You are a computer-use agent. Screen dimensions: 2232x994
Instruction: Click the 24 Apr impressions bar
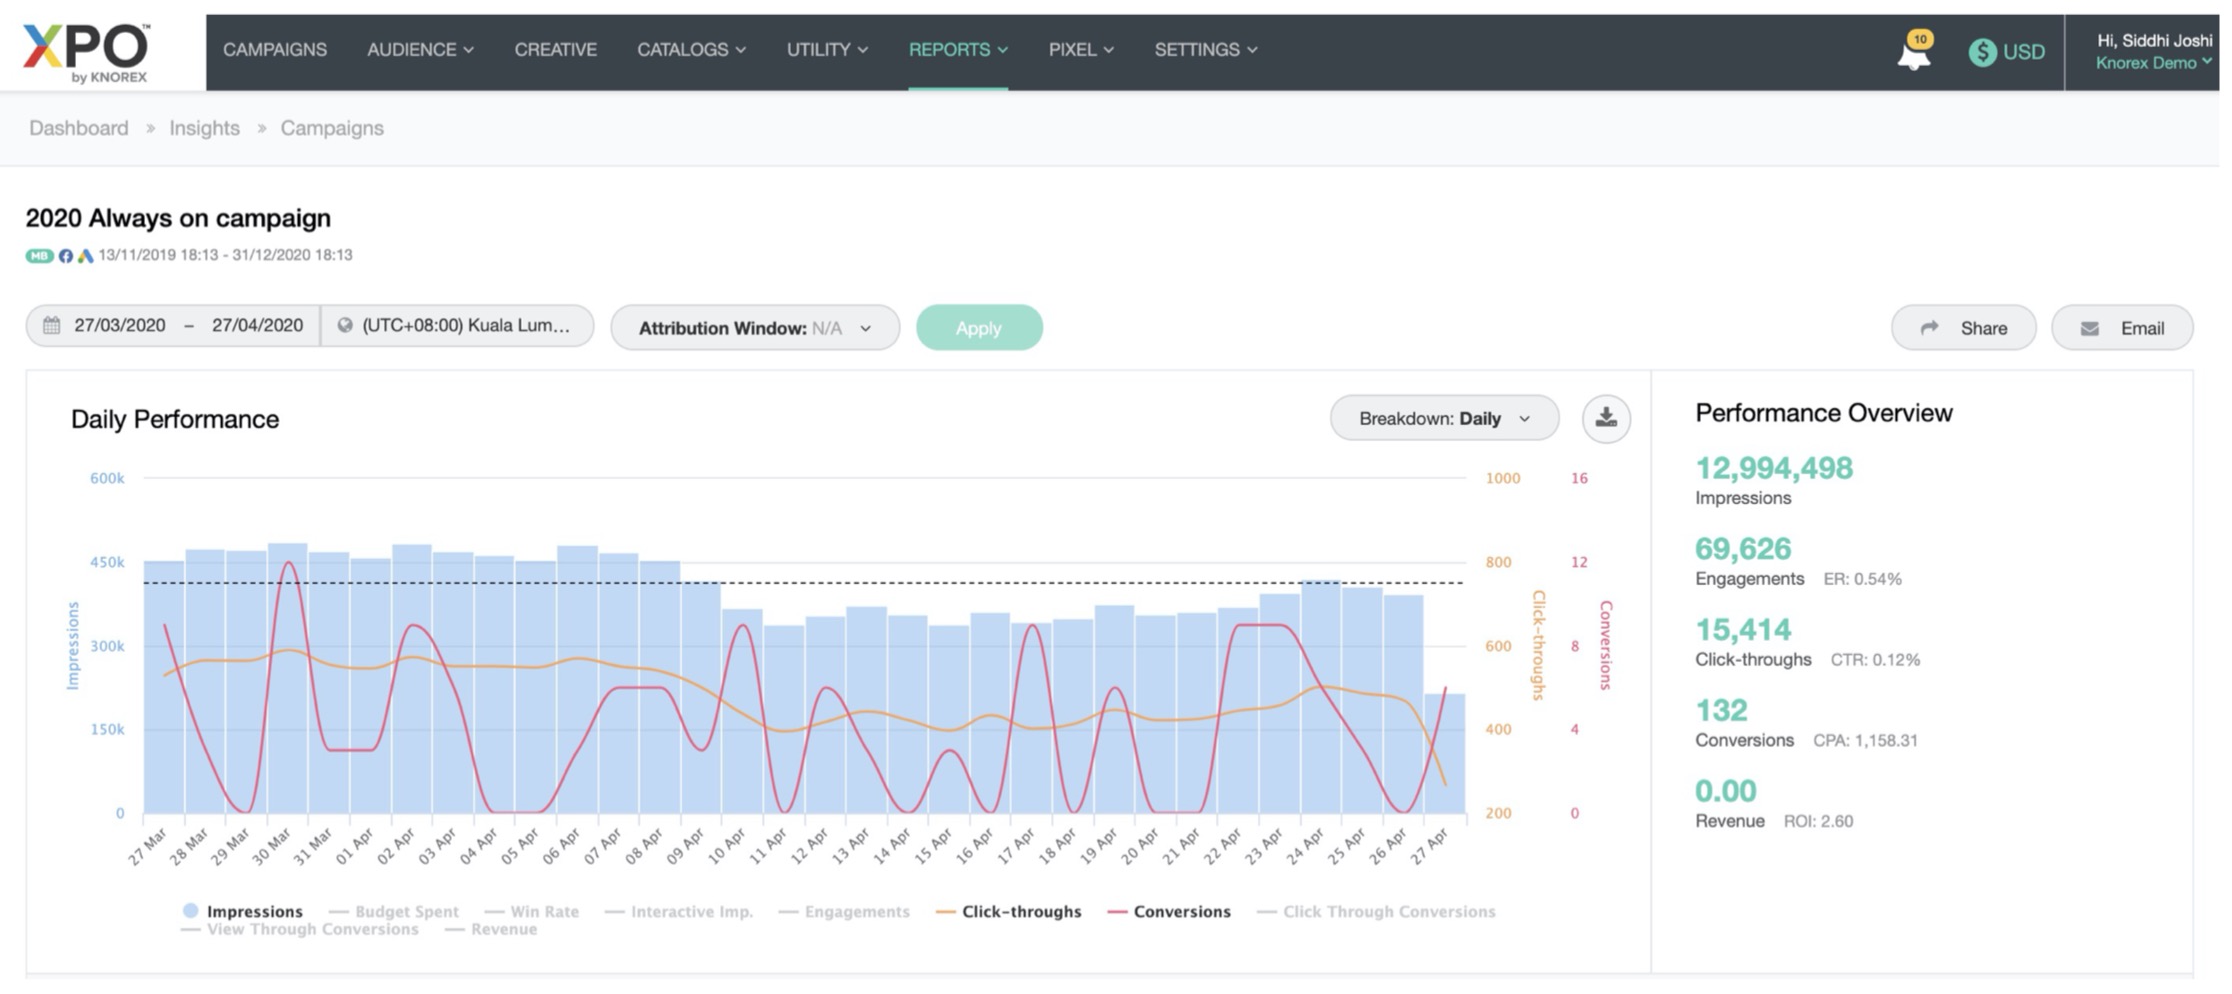[1320, 700]
